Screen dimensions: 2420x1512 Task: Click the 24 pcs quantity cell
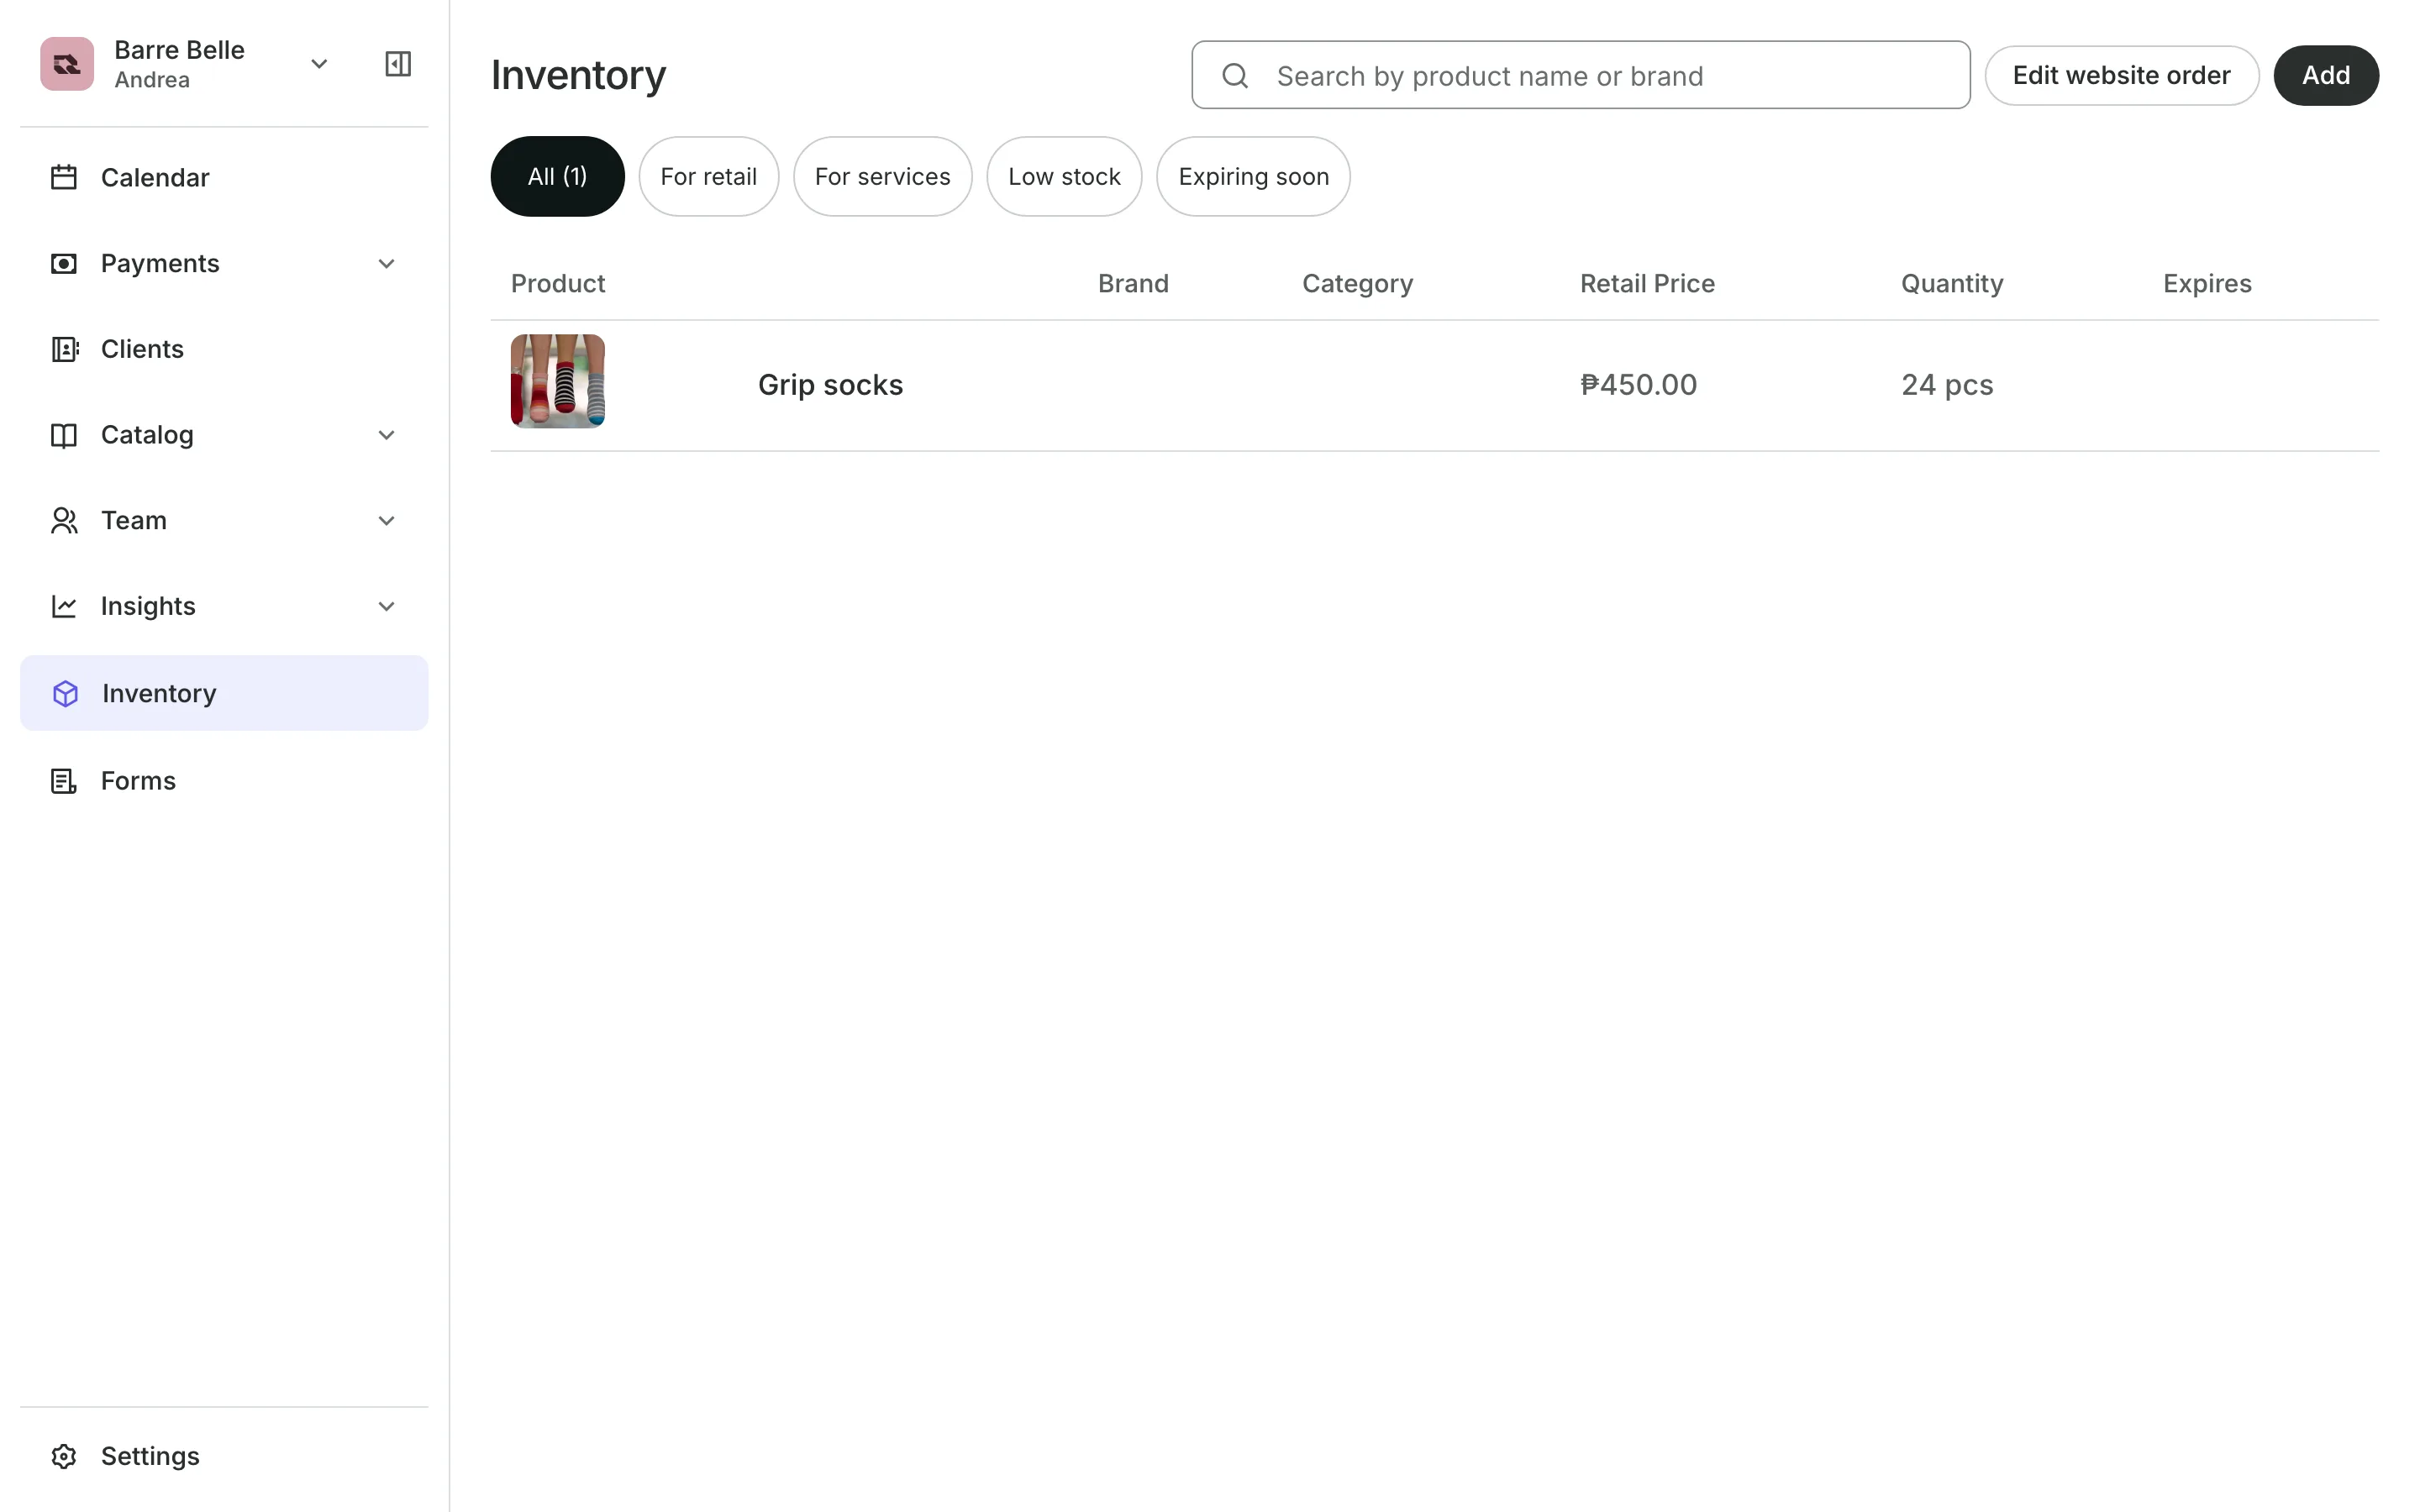pos(1947,385)
